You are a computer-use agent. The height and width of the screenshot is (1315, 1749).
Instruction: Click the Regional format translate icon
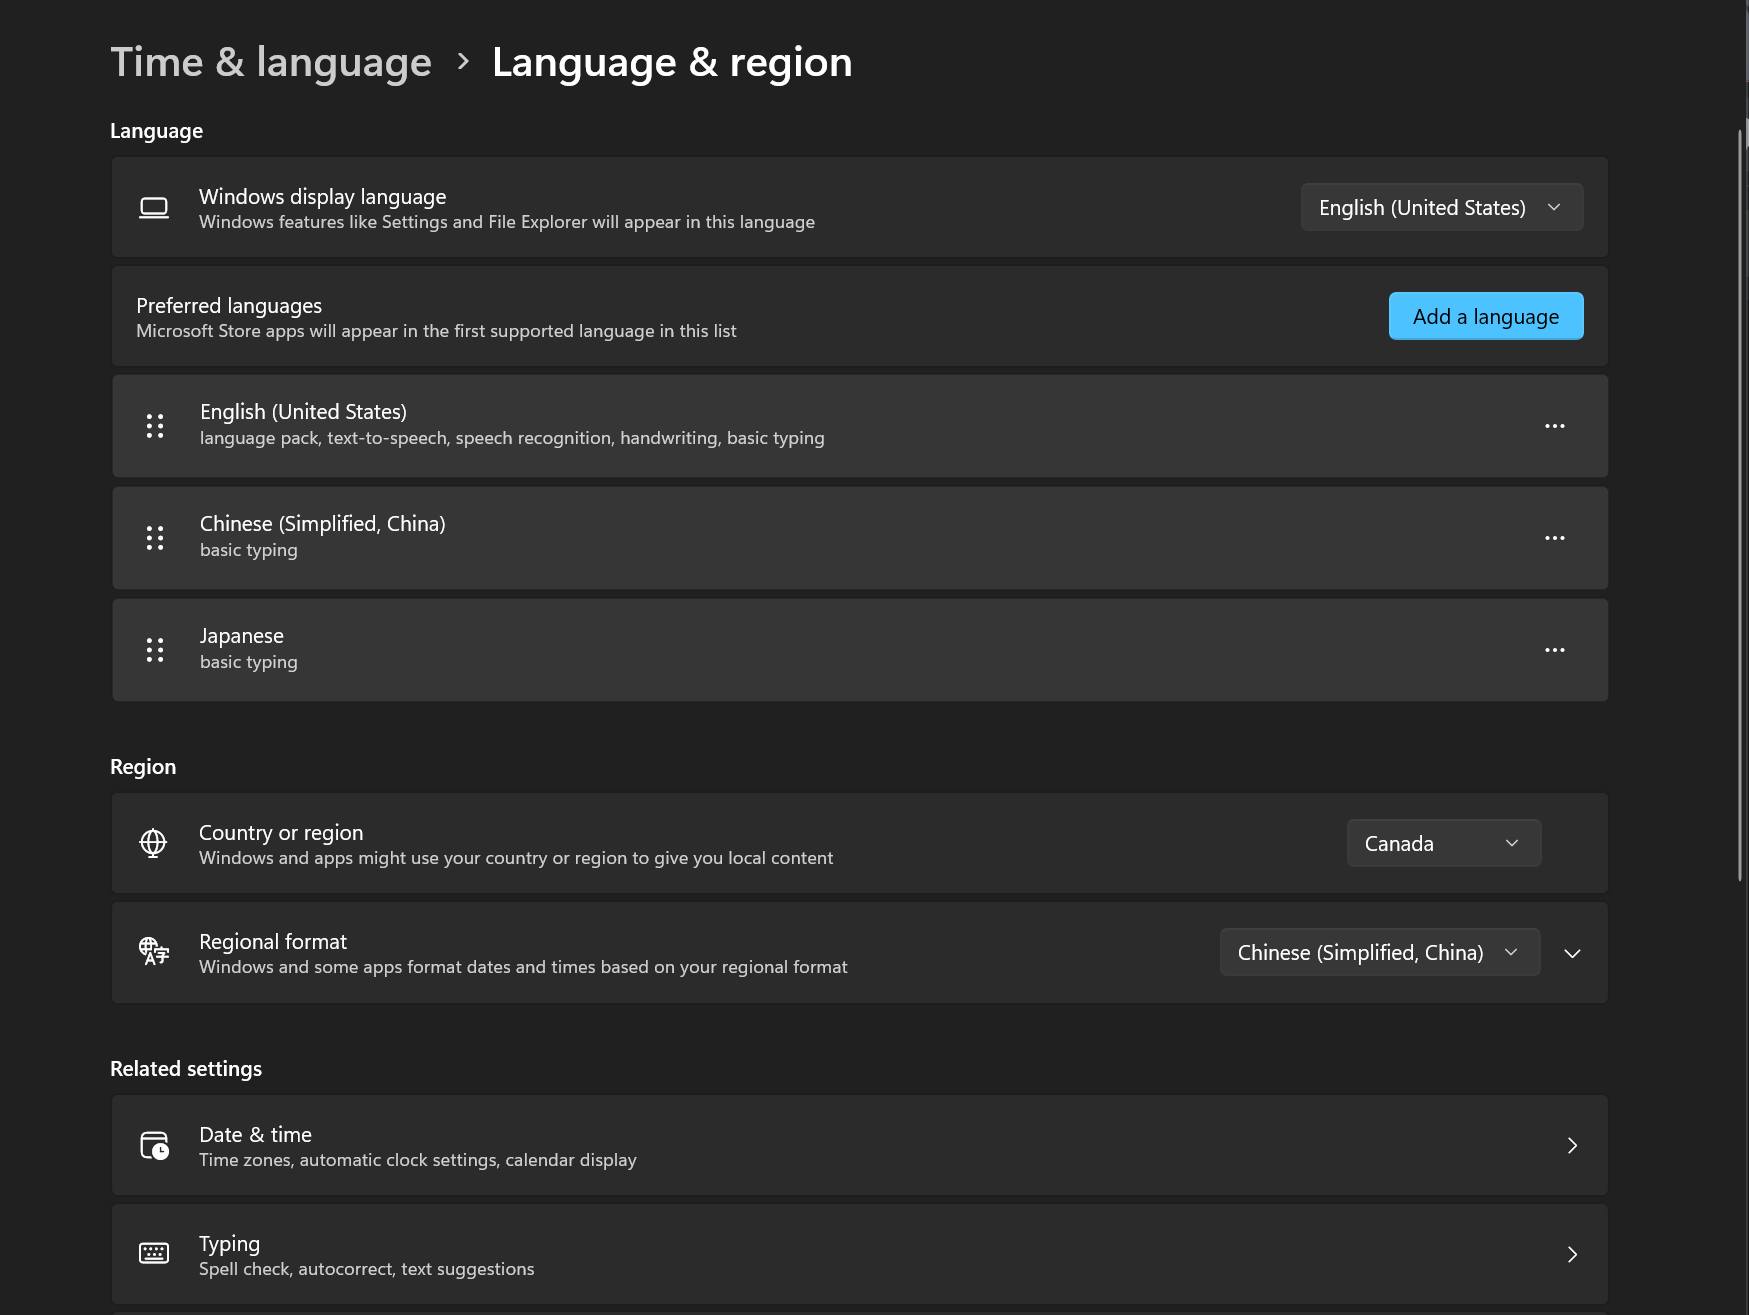point(154,951)
